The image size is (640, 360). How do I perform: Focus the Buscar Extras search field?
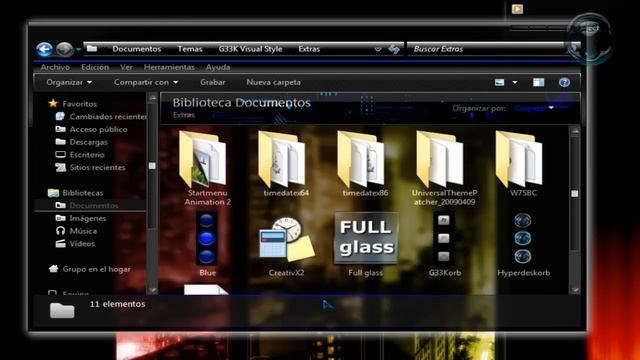coord(488,49)
